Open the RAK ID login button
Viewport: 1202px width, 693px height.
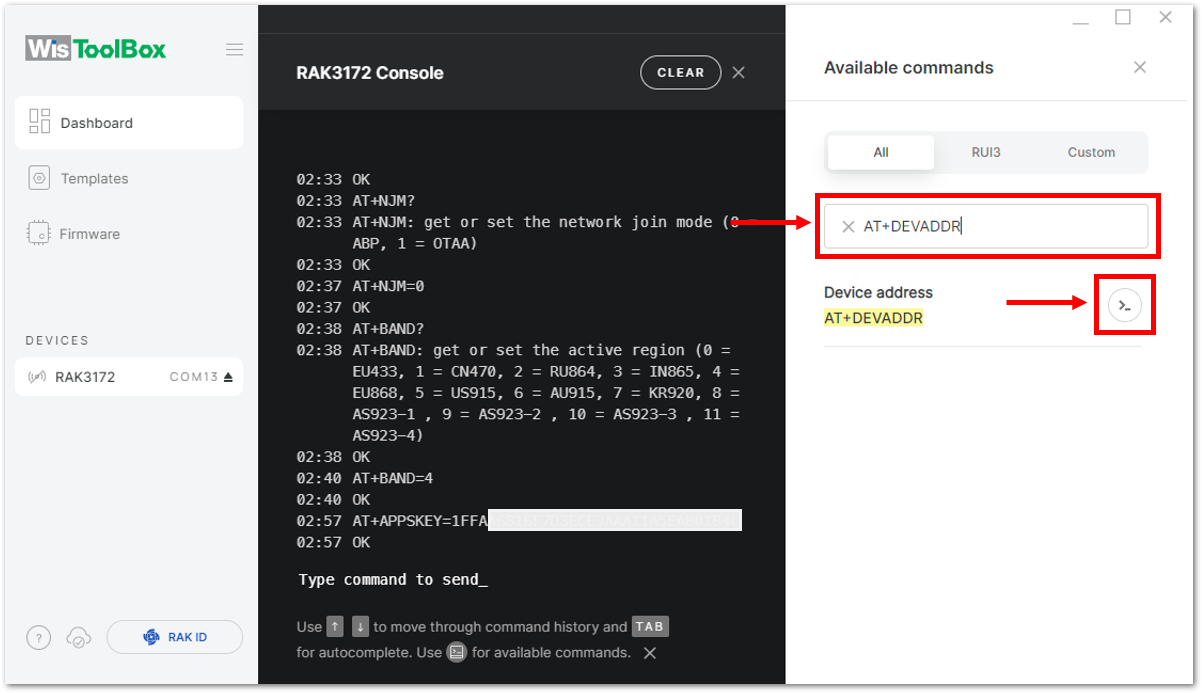click(x=175, y=637)
